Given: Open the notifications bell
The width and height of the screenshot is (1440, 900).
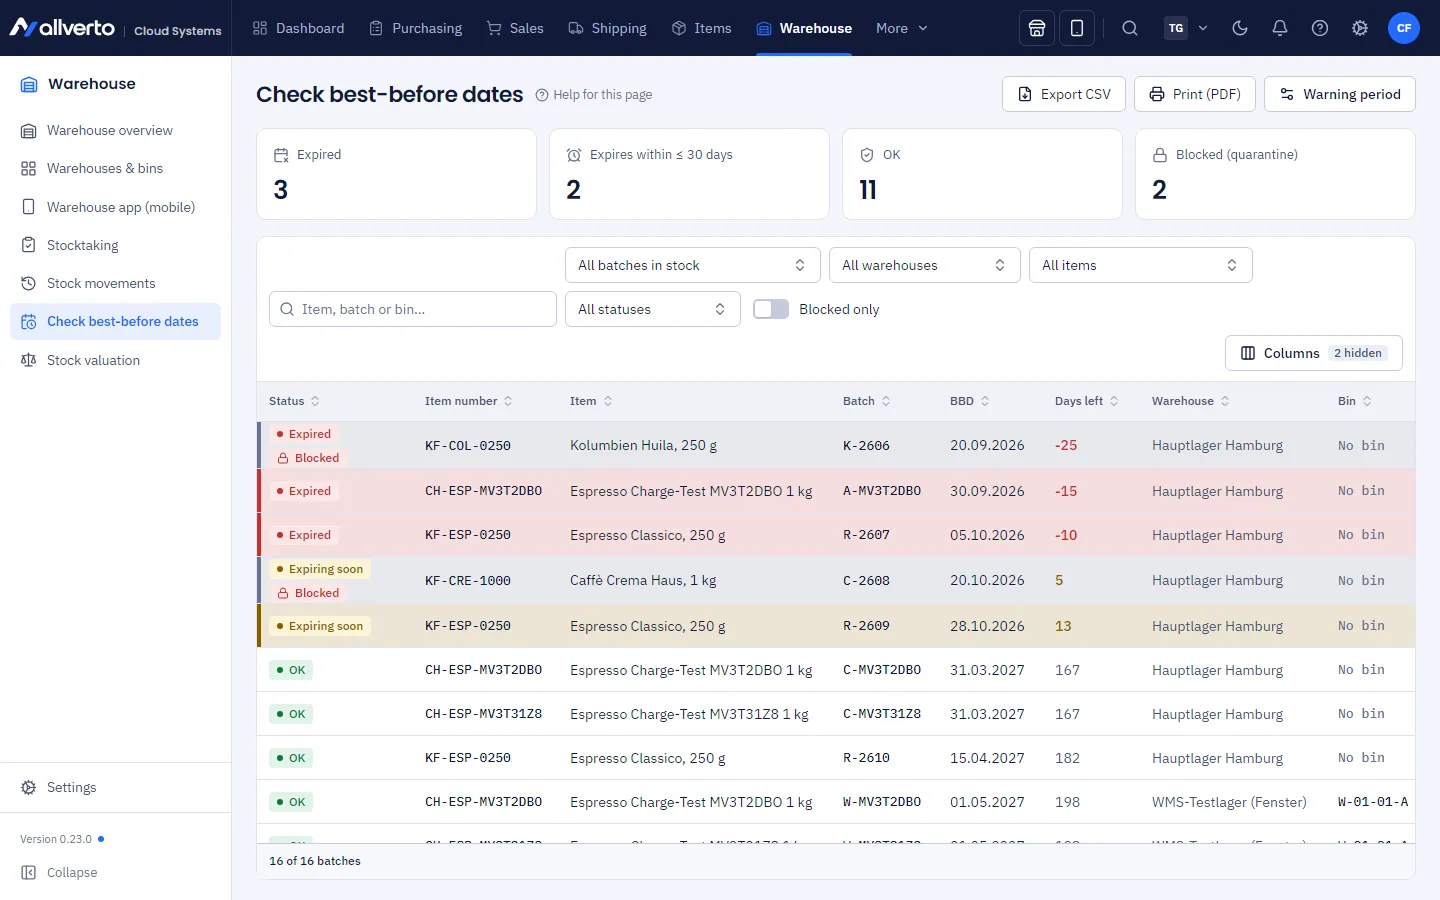Looking at the screenshot, I should pos(1280,28).
